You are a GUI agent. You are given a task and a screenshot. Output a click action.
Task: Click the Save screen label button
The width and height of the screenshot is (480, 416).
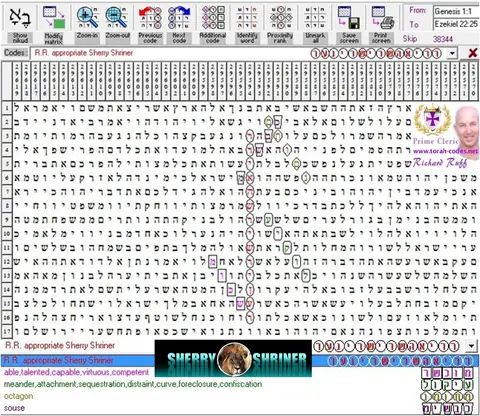pos(349,38)
